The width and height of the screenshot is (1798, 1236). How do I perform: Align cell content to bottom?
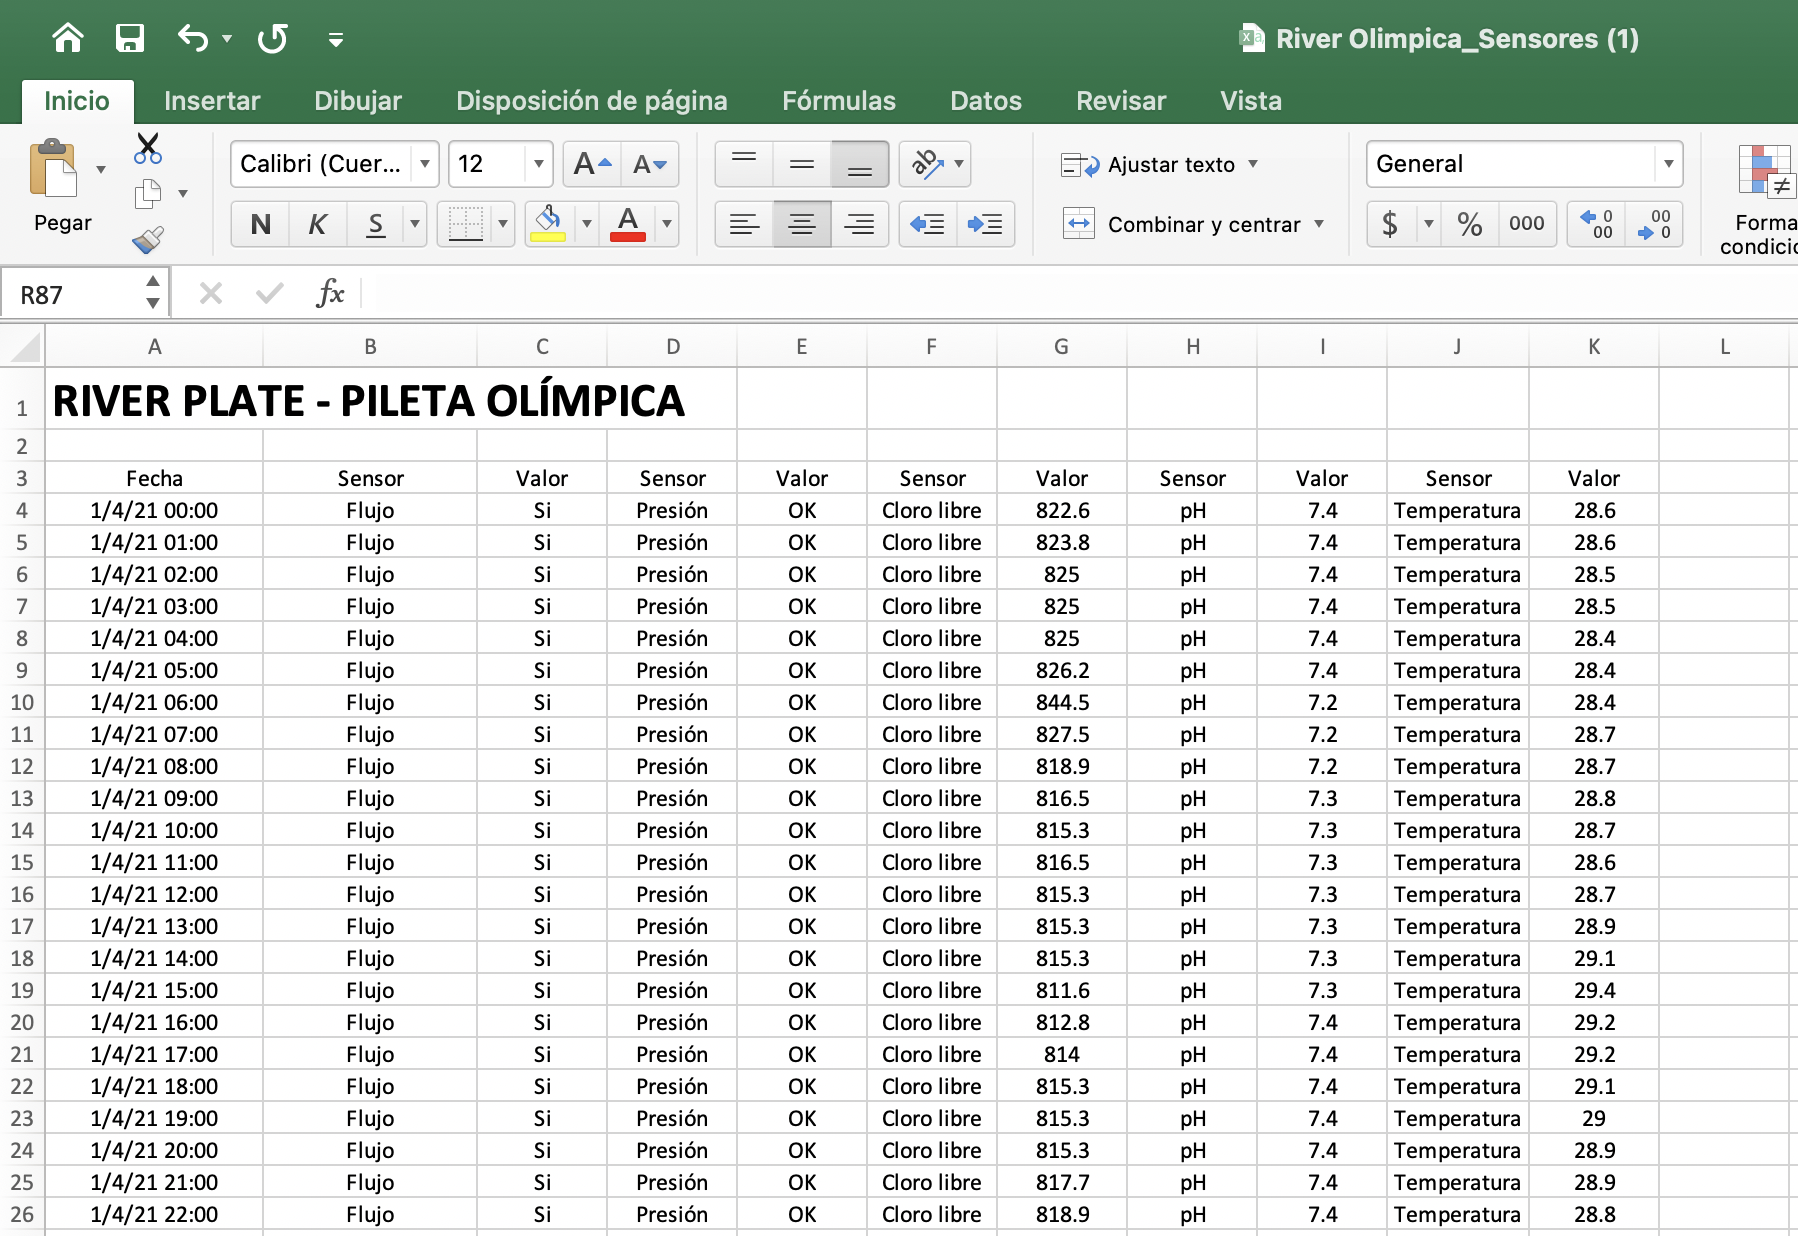860,164
